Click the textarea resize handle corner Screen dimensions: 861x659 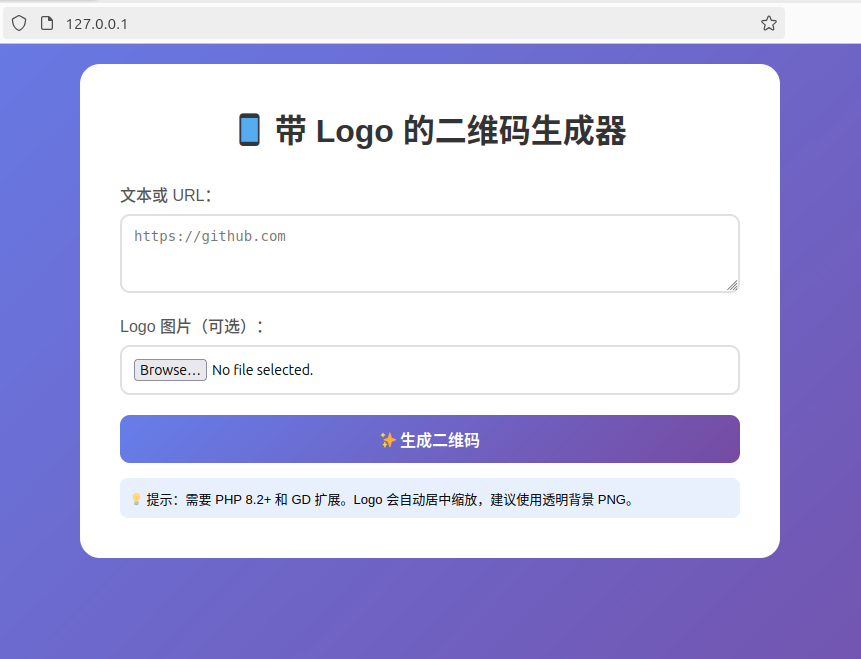pyautogui.click(x=733, y=287)
